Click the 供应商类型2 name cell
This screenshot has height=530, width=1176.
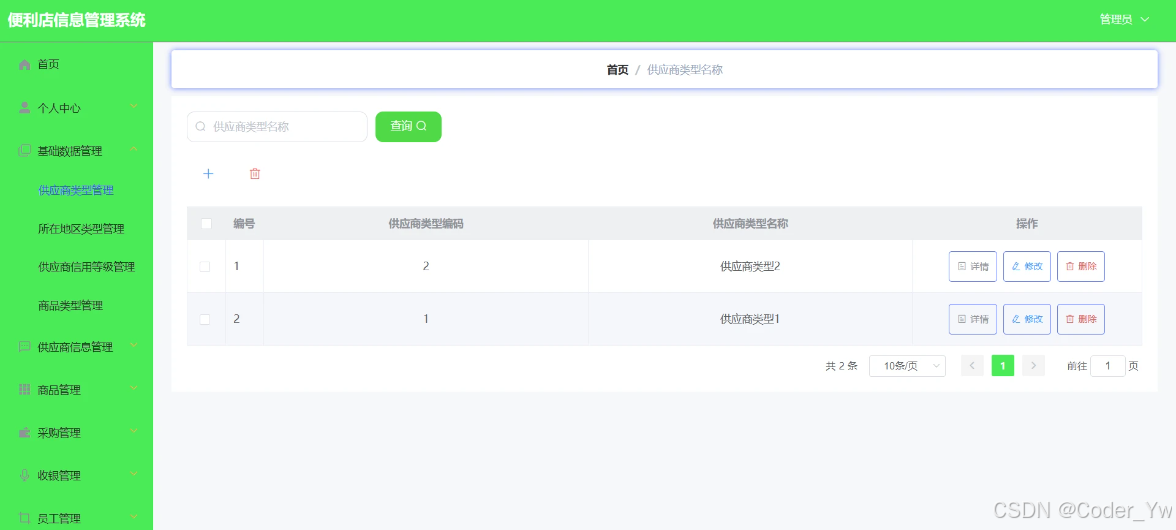click(750, 266)
